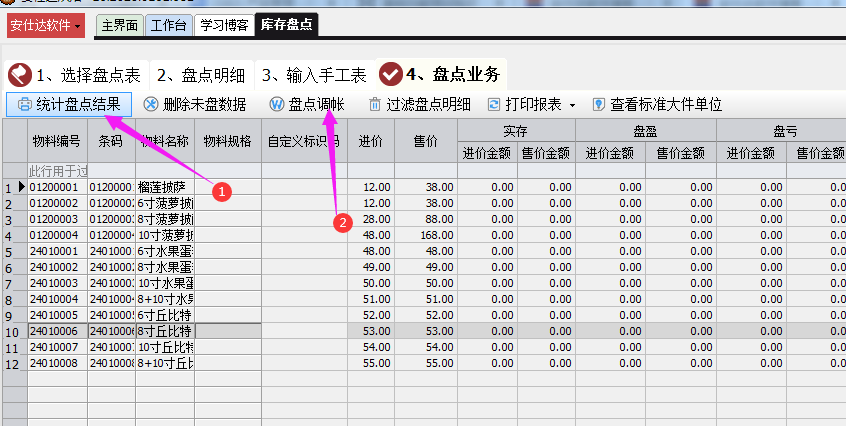Click the wrench icon beside 删除未盘数据
846x426 pixels.
(x=151, y=104)
